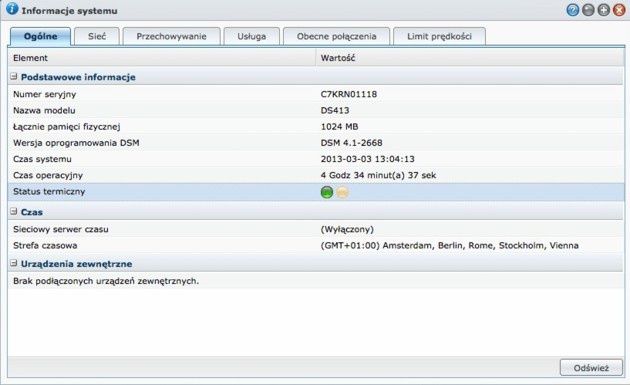Select Wersja oprogramowania DSM label
The image size is (630, 385).
(x=76, y=143)
